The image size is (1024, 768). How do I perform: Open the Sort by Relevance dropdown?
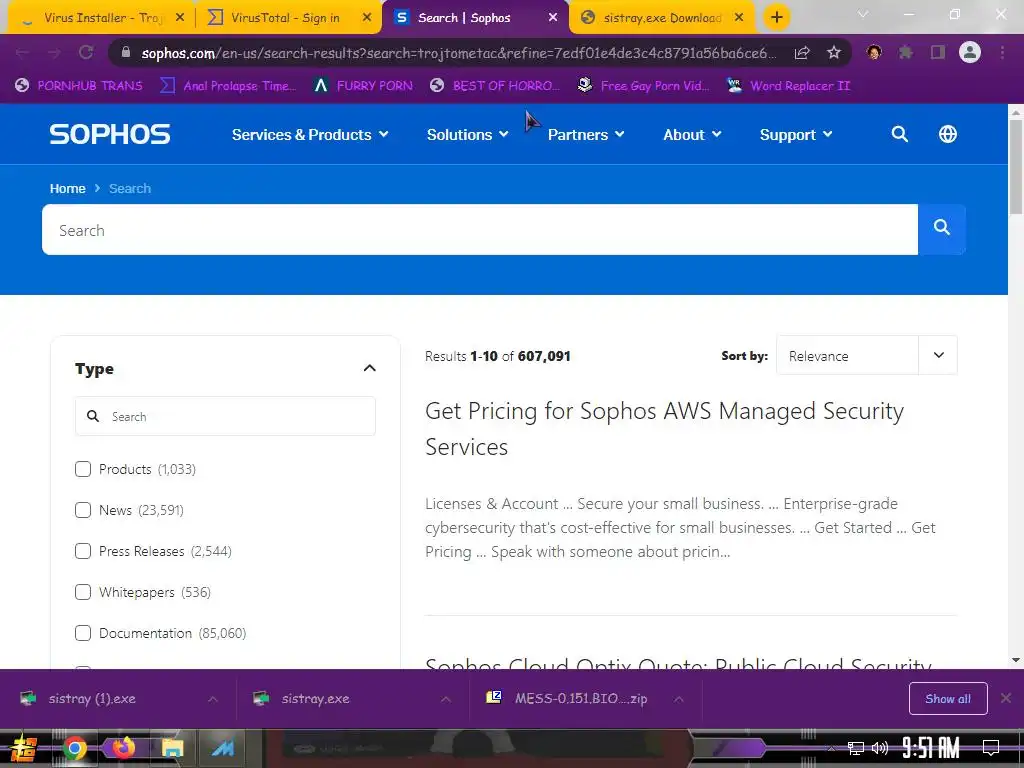(866, 355)
